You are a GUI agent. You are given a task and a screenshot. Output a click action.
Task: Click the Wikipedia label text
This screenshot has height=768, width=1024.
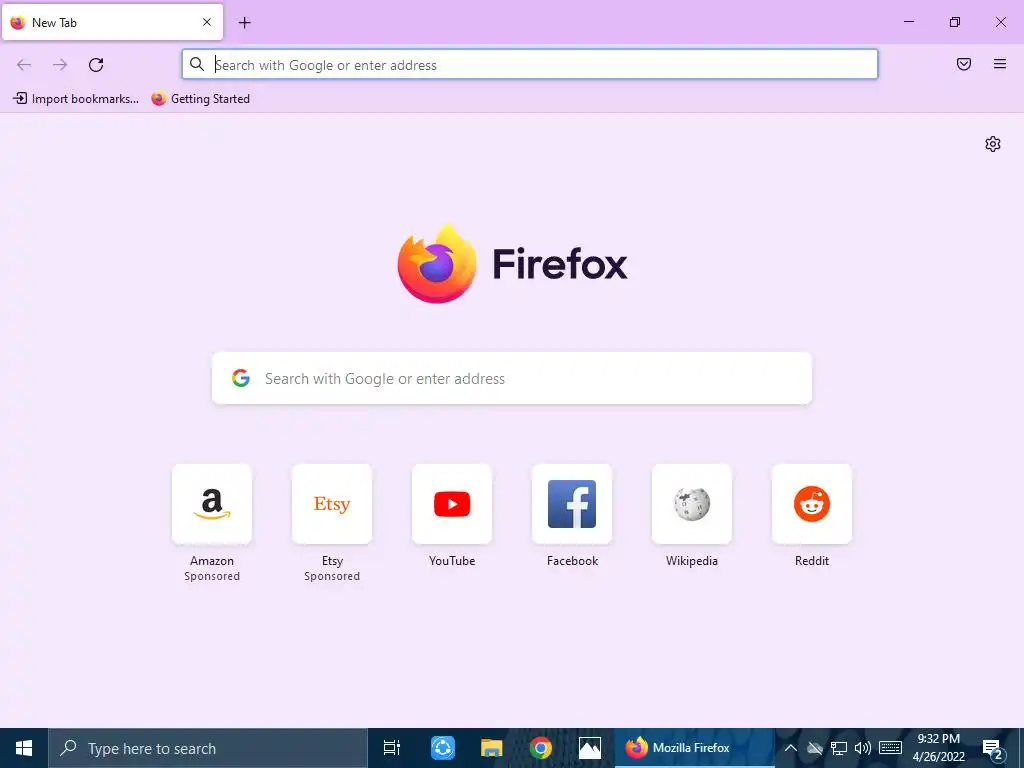tap(692, 561)
